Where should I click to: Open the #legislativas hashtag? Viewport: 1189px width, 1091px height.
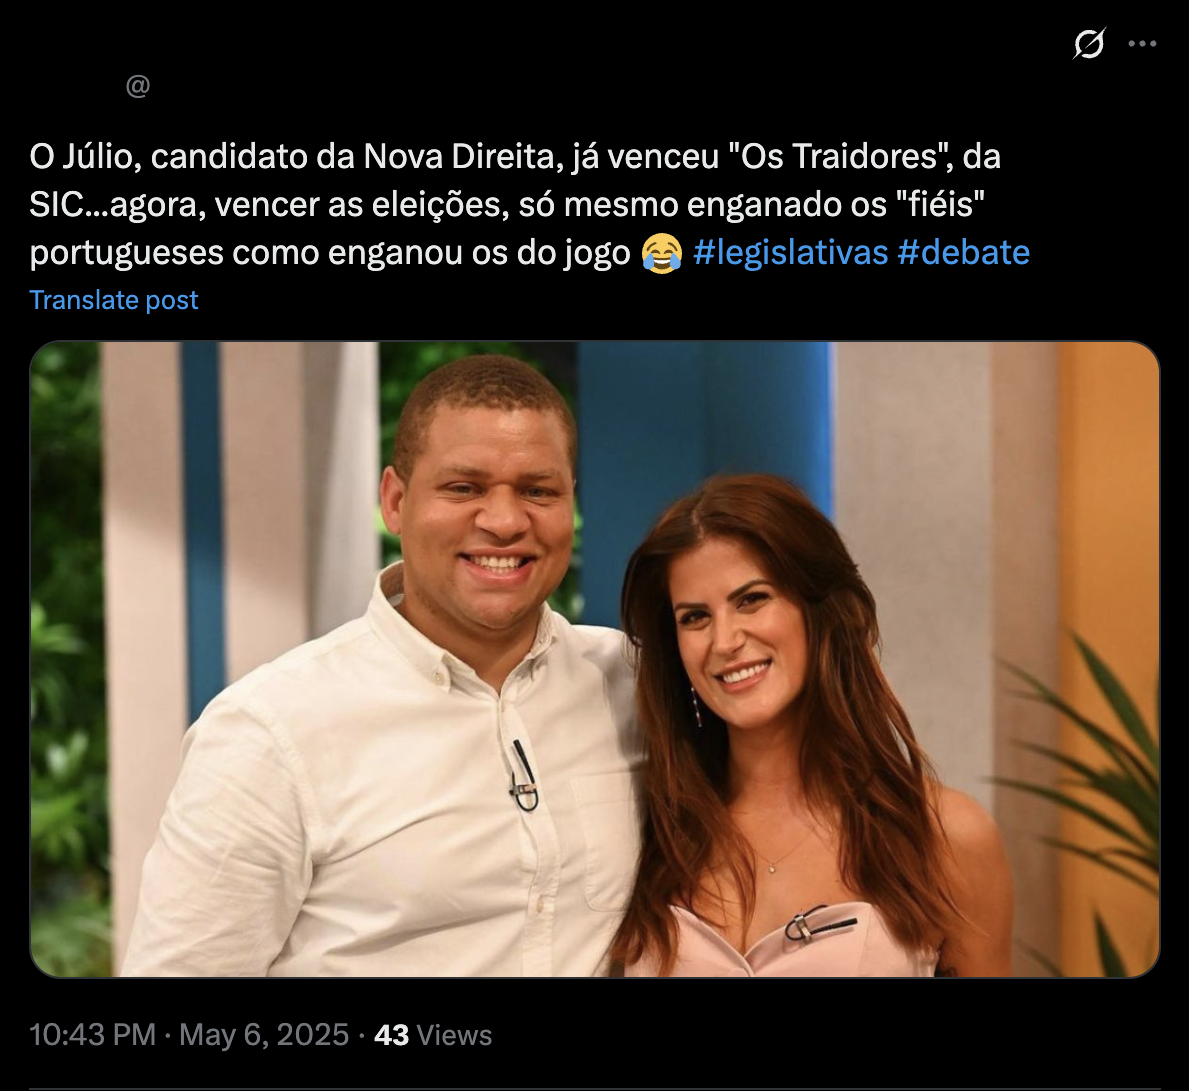[790, 252]
